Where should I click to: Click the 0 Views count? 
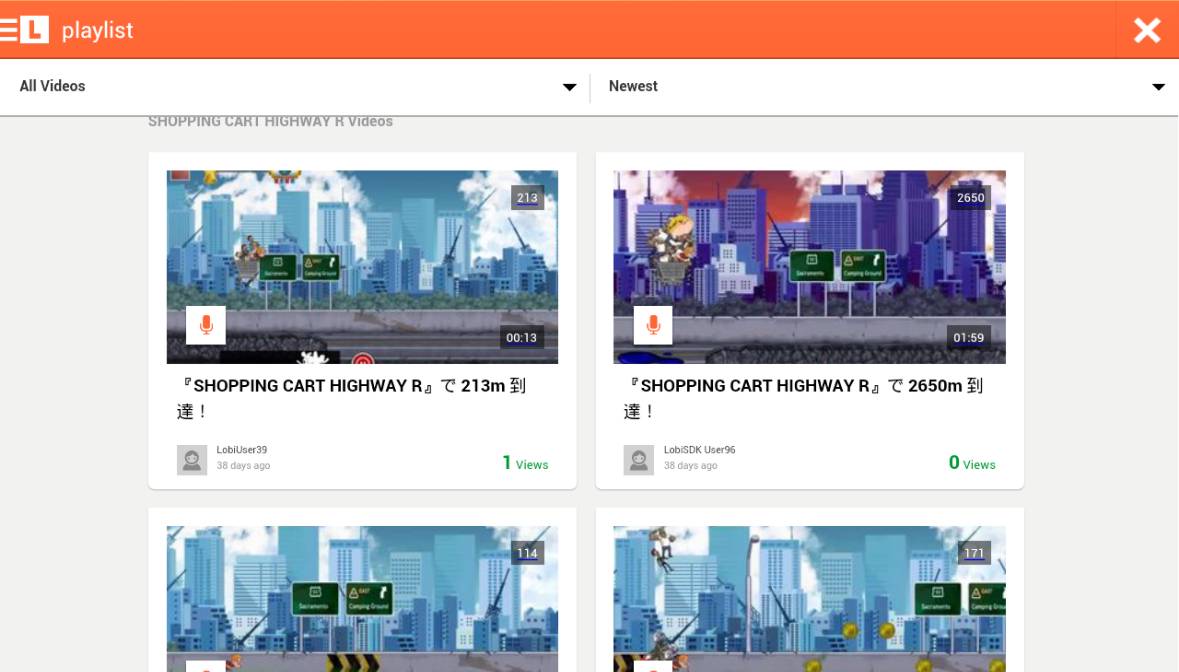971,463
